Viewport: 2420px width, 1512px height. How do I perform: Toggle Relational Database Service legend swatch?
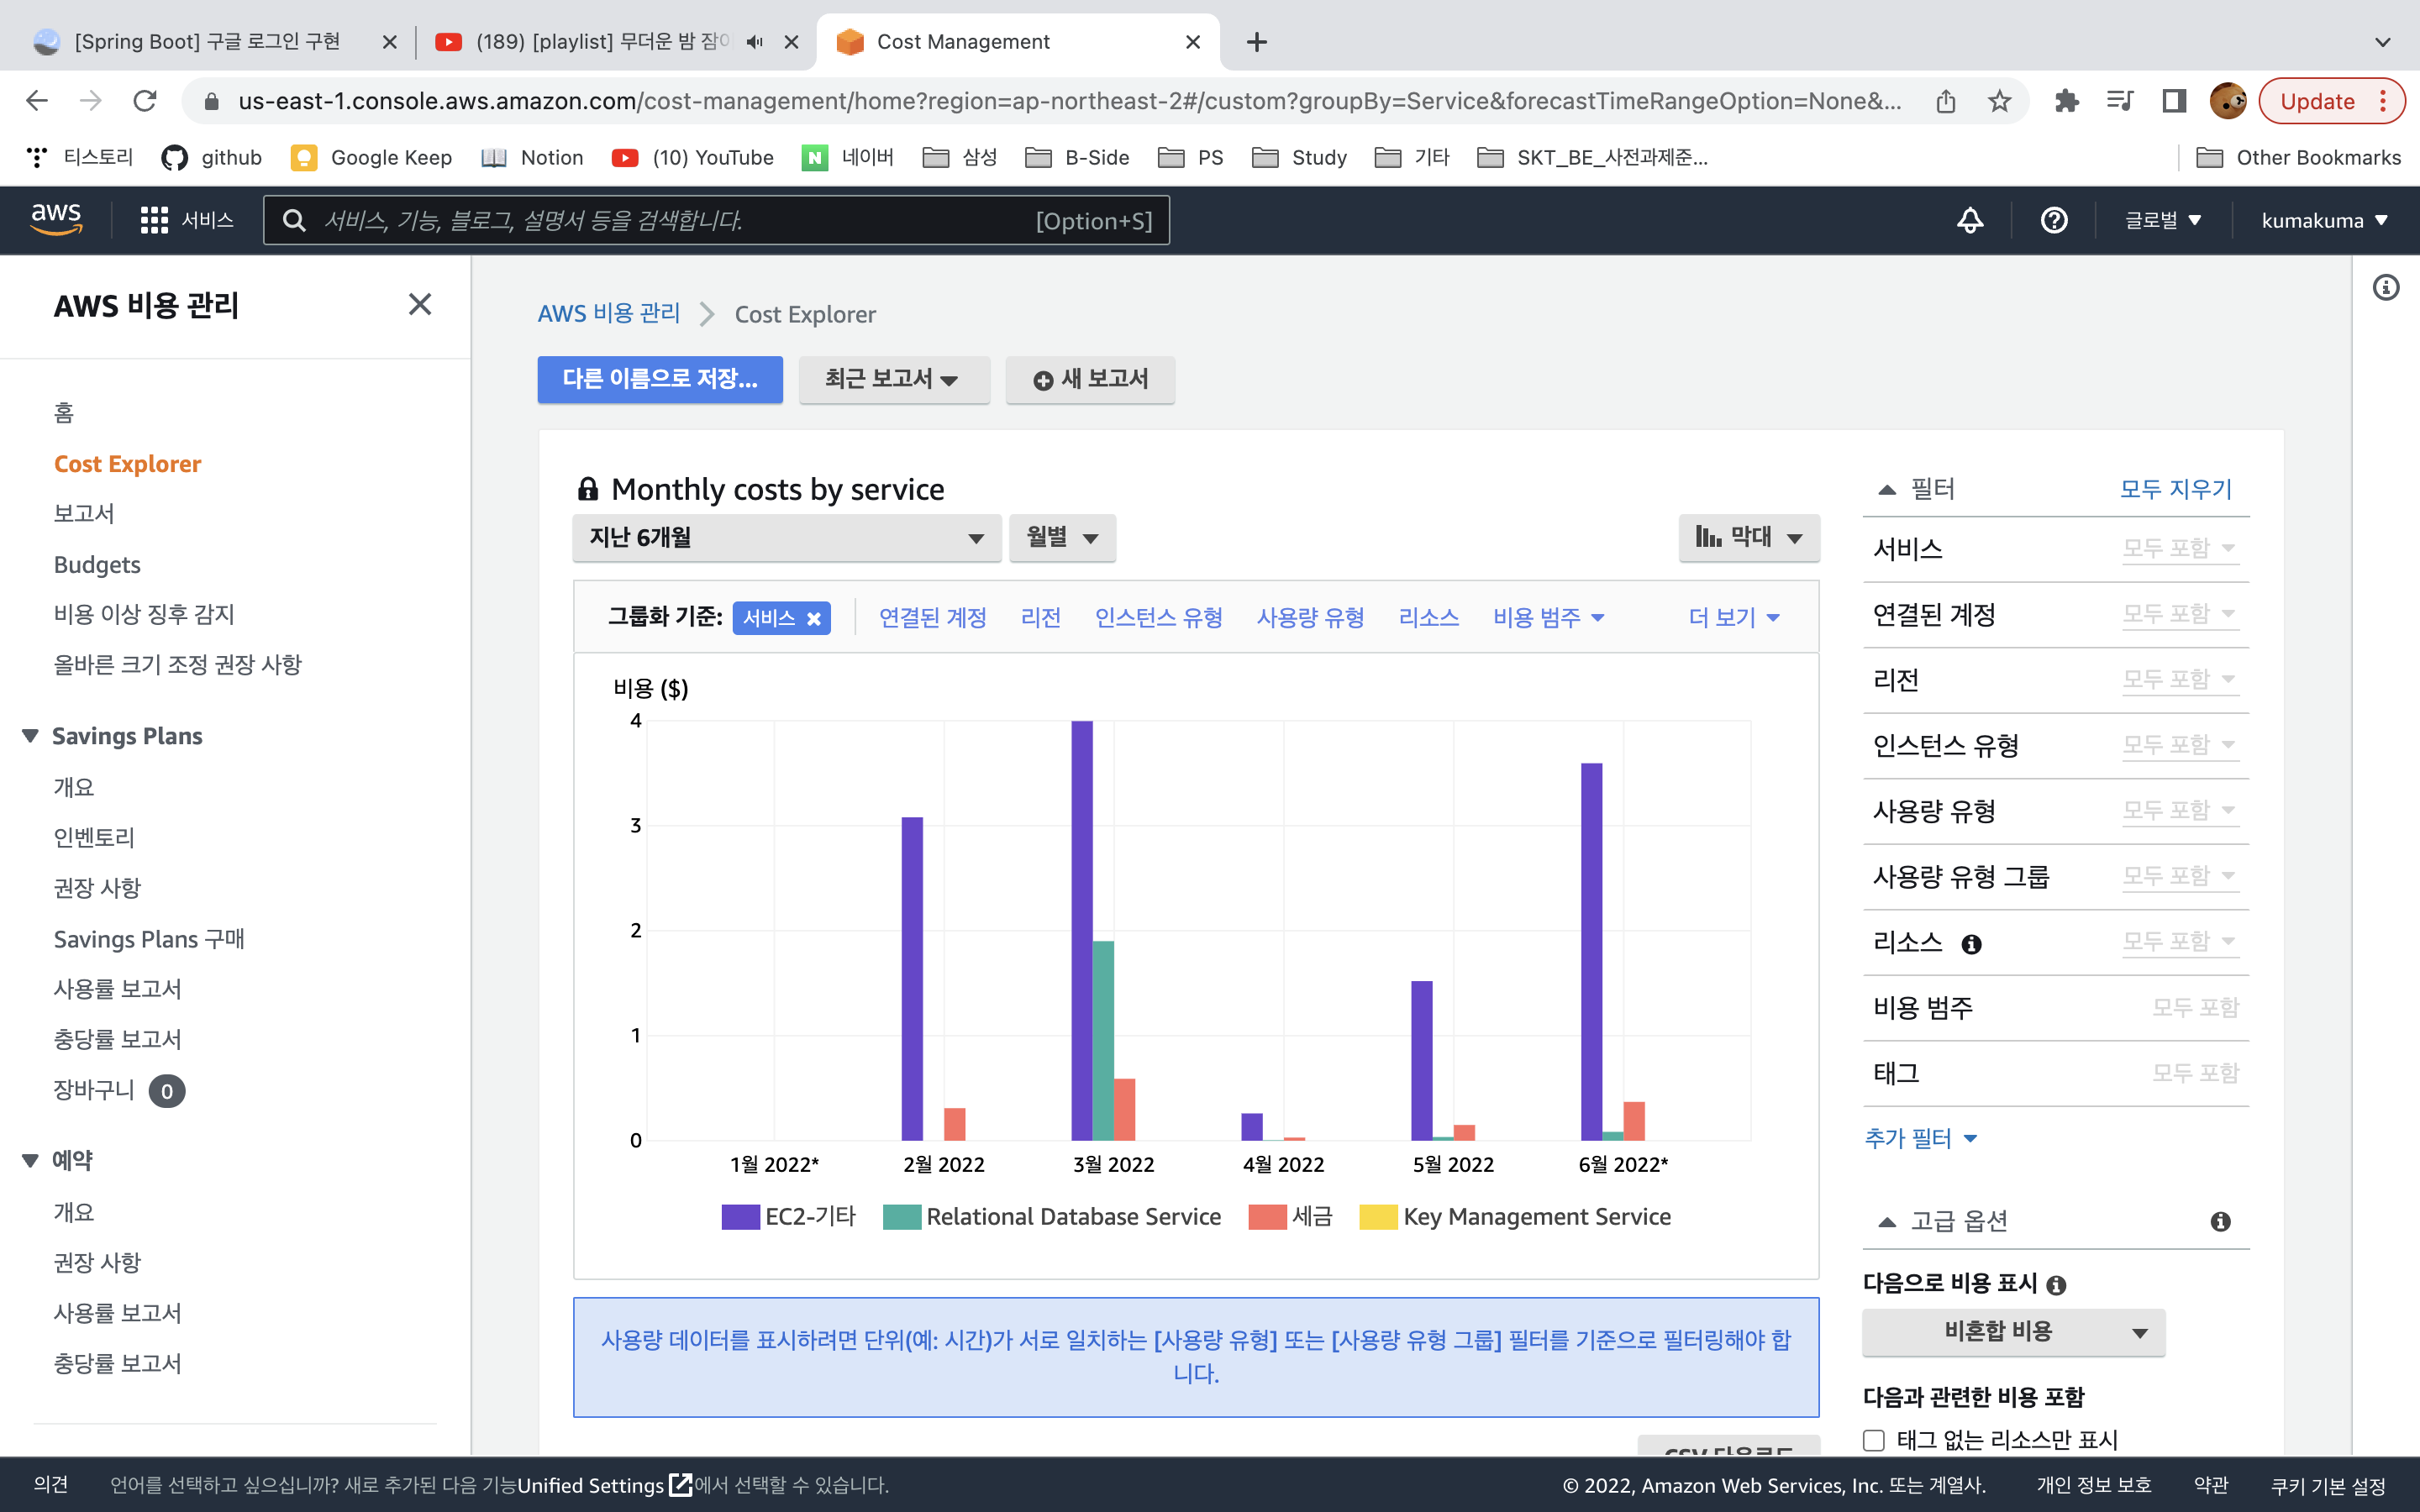(x=901, y=1217)
